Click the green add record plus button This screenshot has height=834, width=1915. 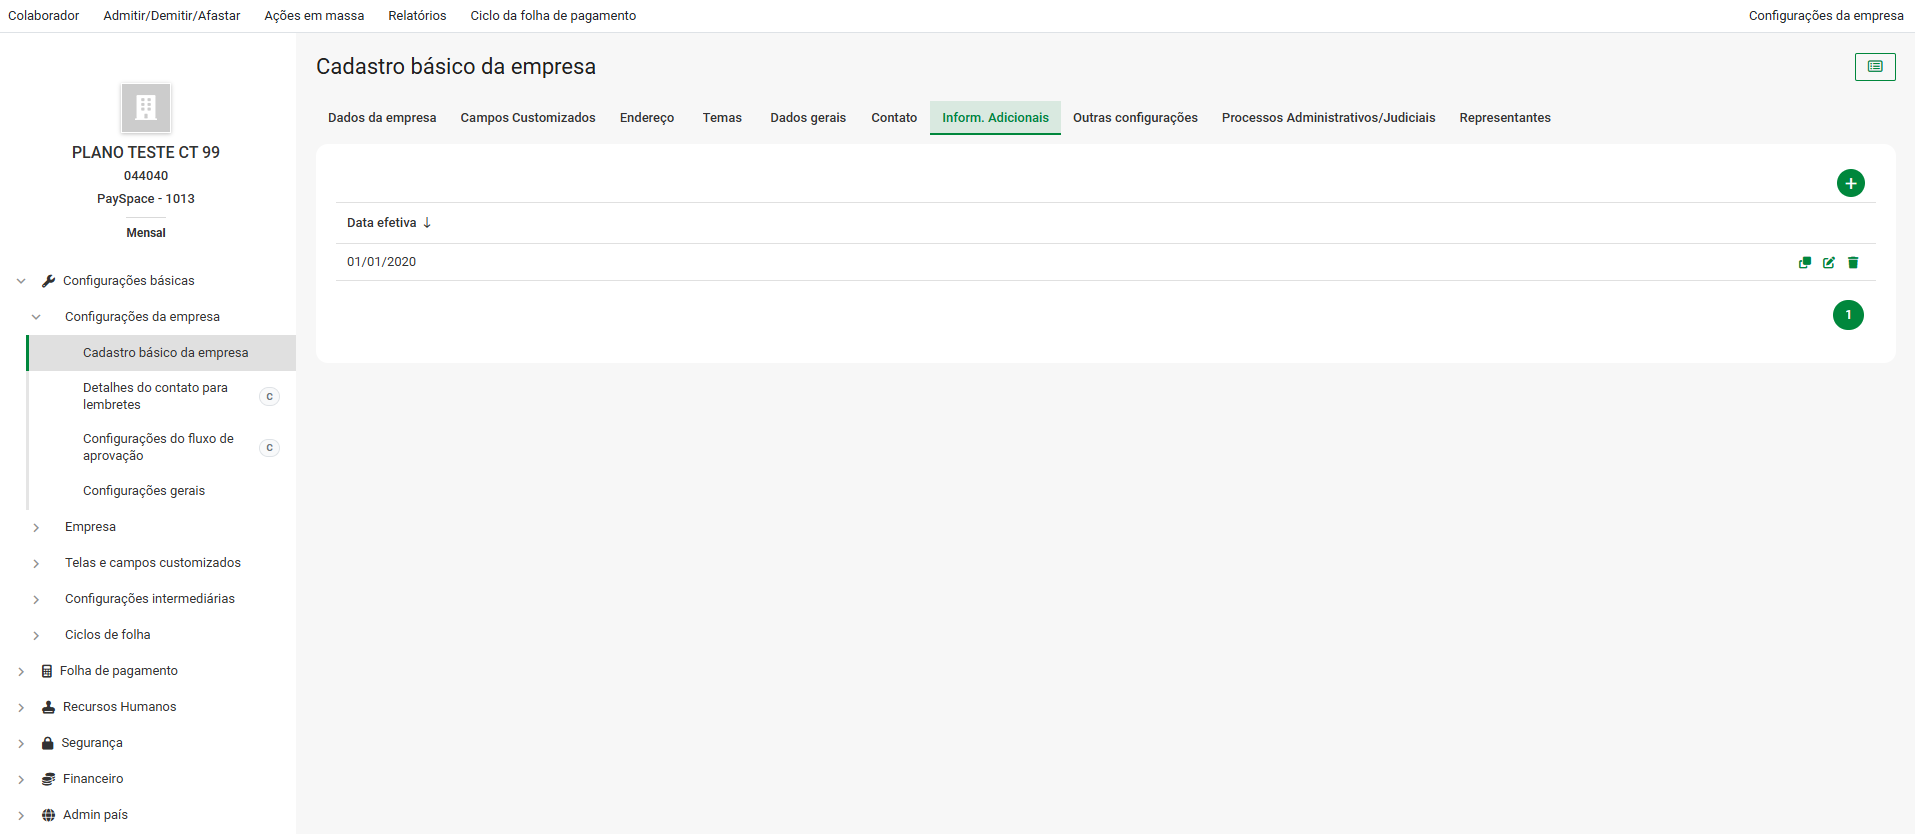point(1850,183)
